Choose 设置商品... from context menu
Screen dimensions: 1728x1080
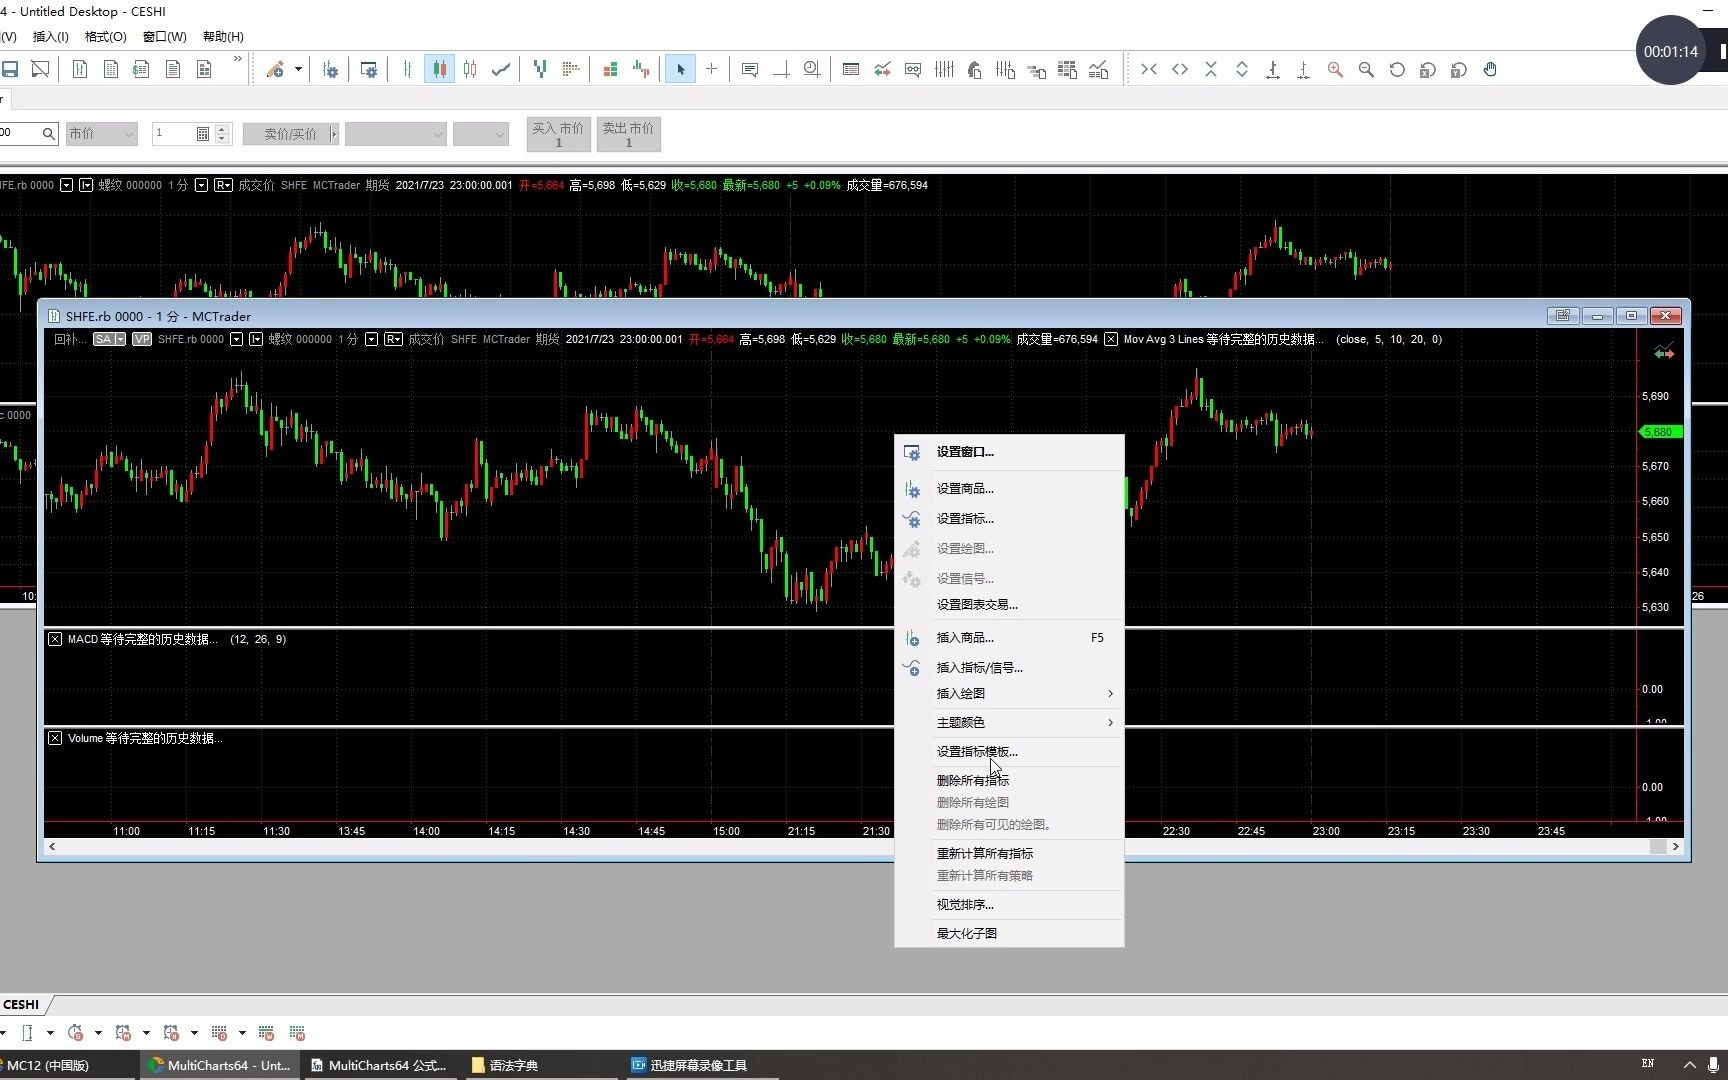pyautogui.click(x=1009, y=489)
